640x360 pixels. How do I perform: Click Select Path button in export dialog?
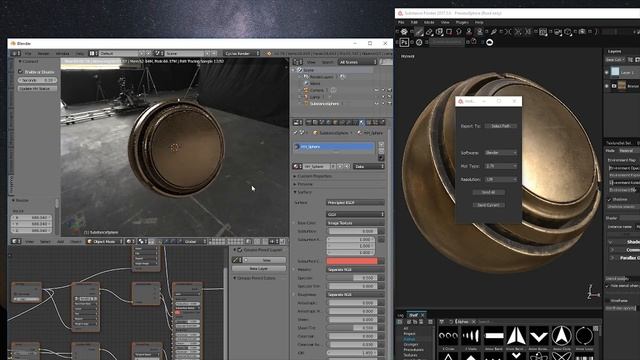[x=501, y=126]
